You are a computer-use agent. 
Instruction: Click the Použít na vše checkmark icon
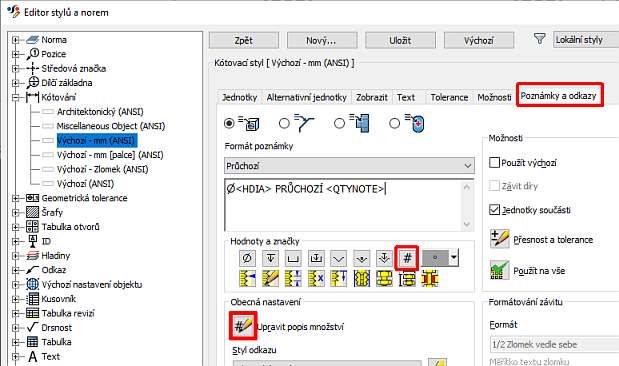coord(499,270)
